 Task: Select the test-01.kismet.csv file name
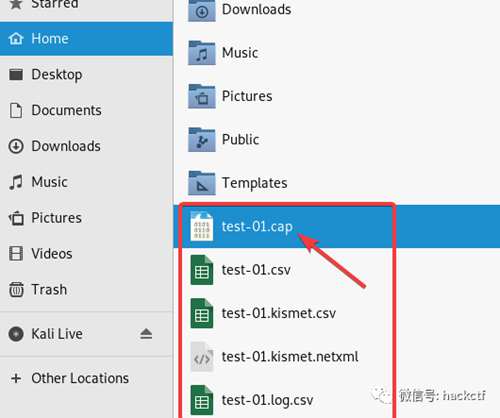pos(279,313)
